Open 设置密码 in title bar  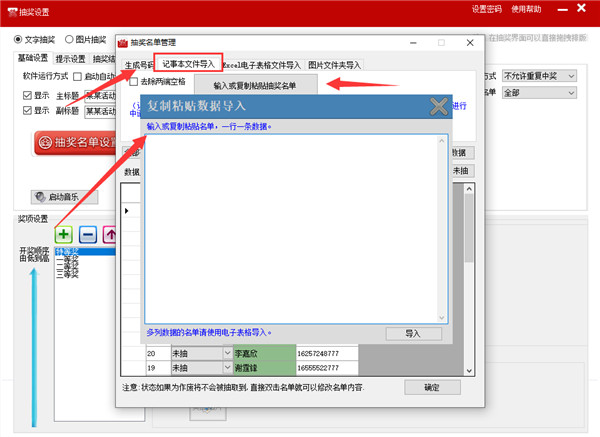pyautogui.click(x=486, y=9)
